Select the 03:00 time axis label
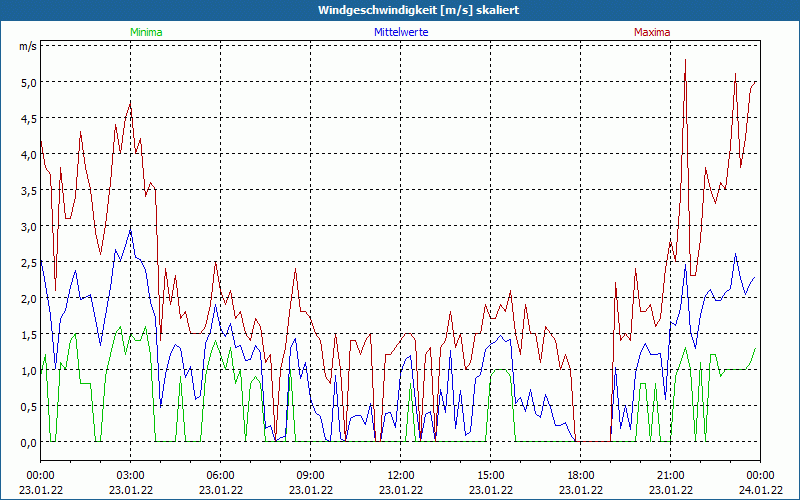The image size is (800, 500). [130, 475]
